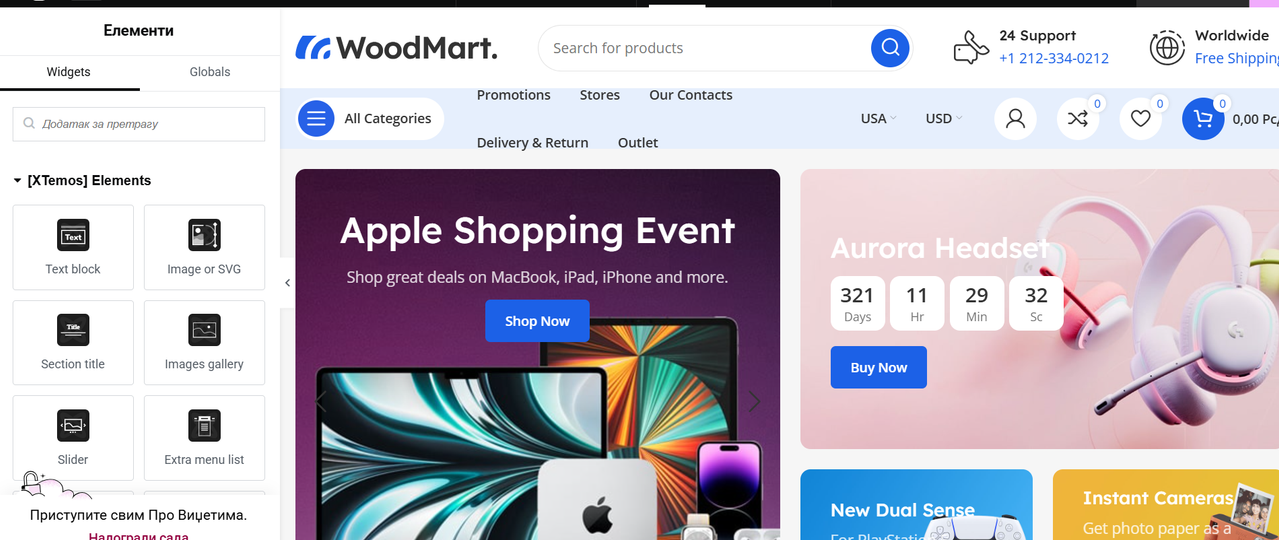Choose the Section title widget

coord(73,342)
